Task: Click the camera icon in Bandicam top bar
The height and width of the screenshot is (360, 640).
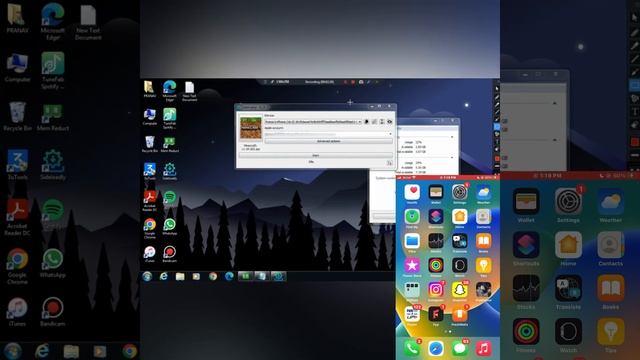Action: pos(361,82)
